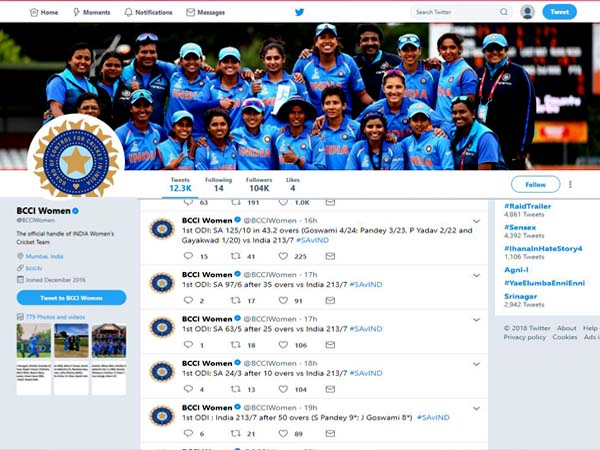Open the third media thumbnail of team group

click(109, 341)
